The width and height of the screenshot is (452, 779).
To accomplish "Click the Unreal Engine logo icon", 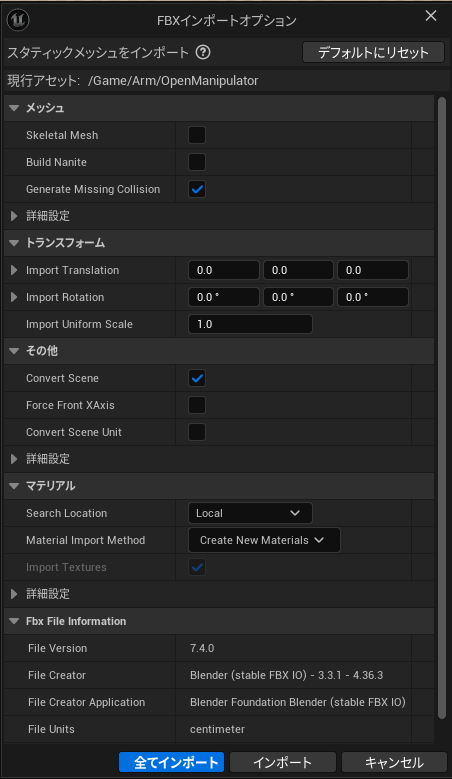I will point(18,20).
